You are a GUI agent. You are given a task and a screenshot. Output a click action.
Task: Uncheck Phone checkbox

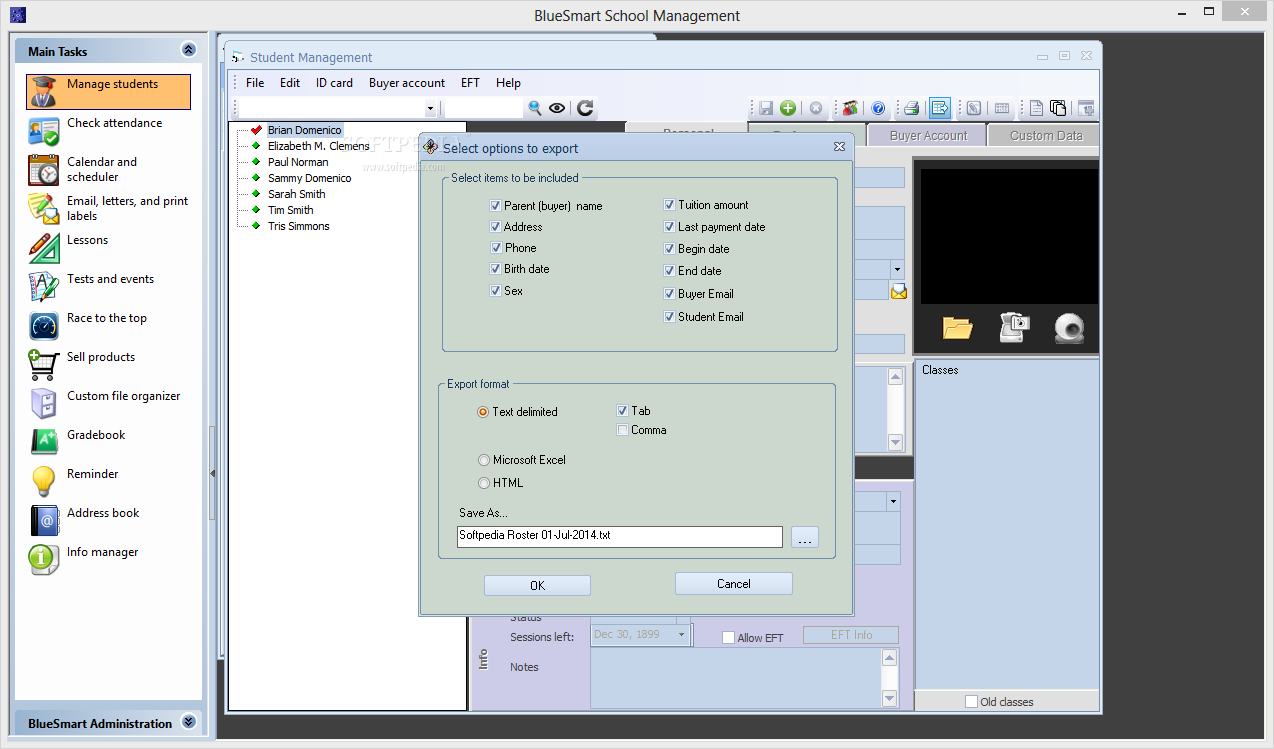point(495,248)
